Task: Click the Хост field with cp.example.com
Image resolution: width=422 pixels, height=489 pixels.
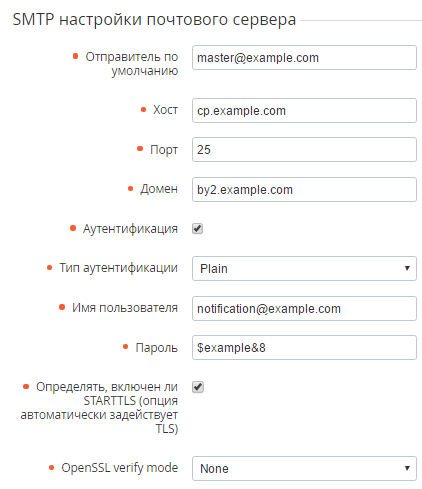Action: (x=304, y=110)
